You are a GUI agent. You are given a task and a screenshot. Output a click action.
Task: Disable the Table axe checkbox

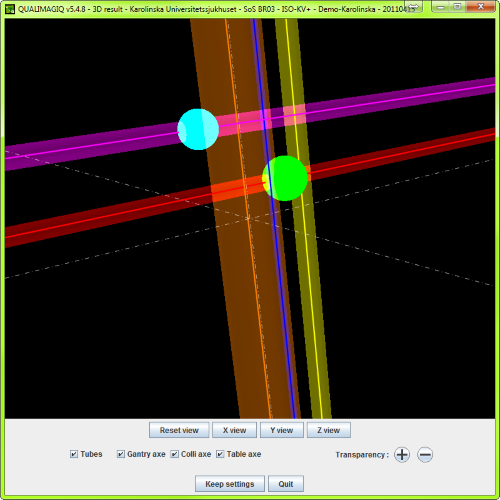[x=220, y=454]
